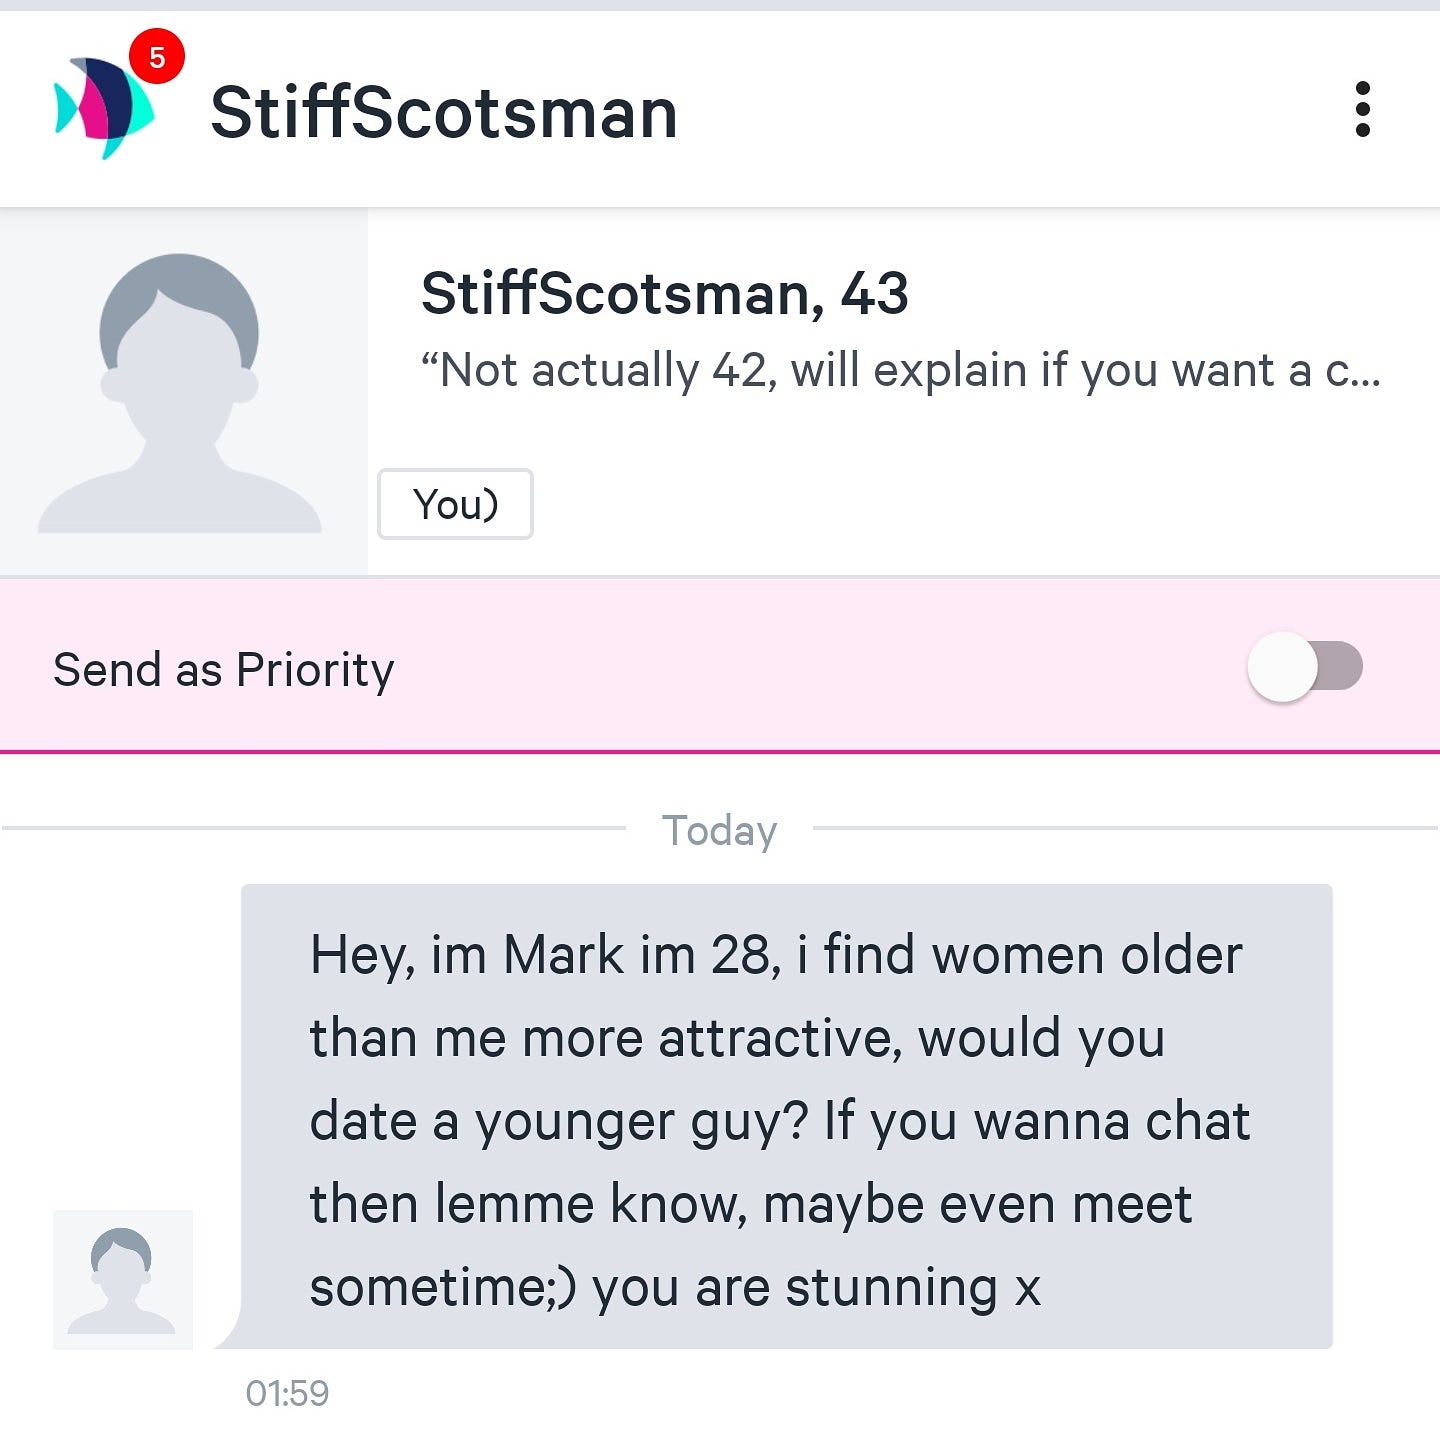Image resolution: width=1440 pixels, height=1440 pixels.
Task: Click the "StiffScotsman" title in the header
Action: click(x=443, y=112)
